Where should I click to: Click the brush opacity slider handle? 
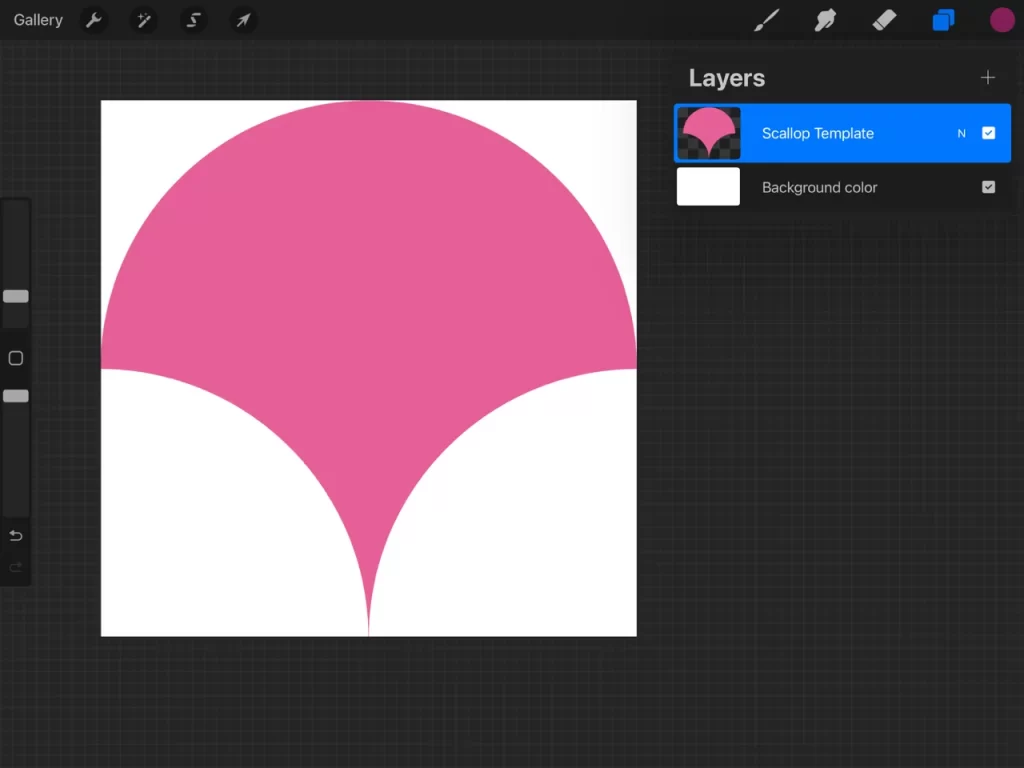(x=16, y=396)
